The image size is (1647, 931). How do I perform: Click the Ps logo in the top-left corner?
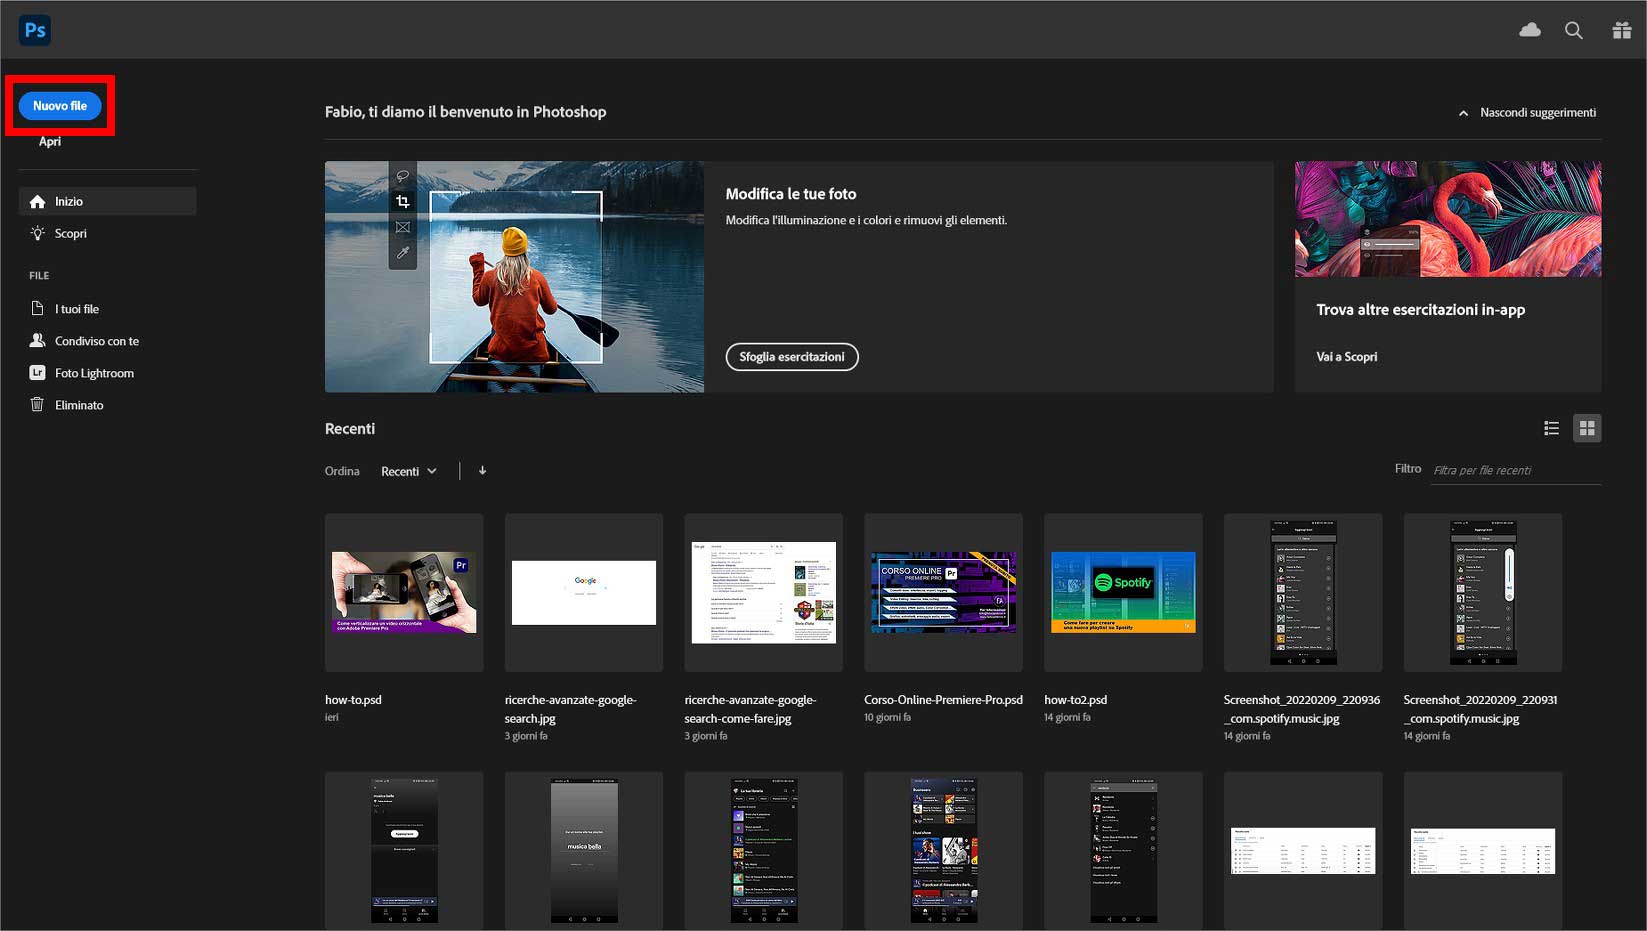34,30
